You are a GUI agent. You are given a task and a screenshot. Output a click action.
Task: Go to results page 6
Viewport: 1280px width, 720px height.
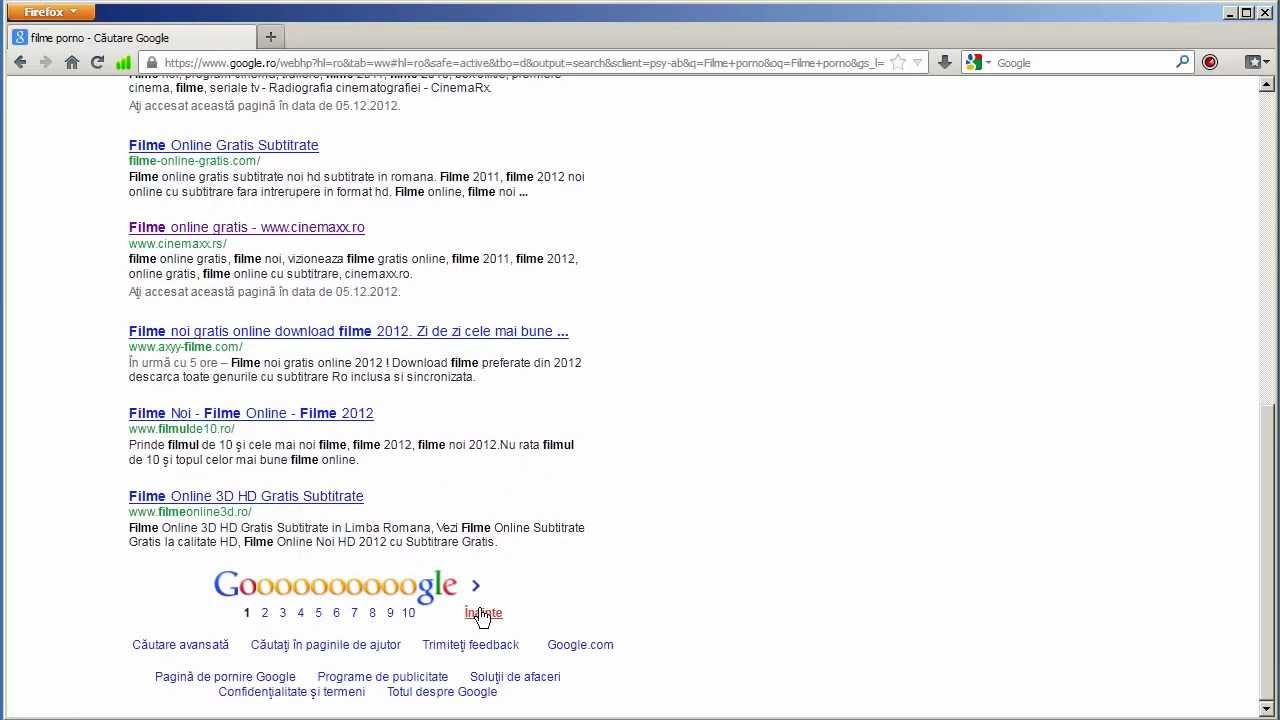336,613
